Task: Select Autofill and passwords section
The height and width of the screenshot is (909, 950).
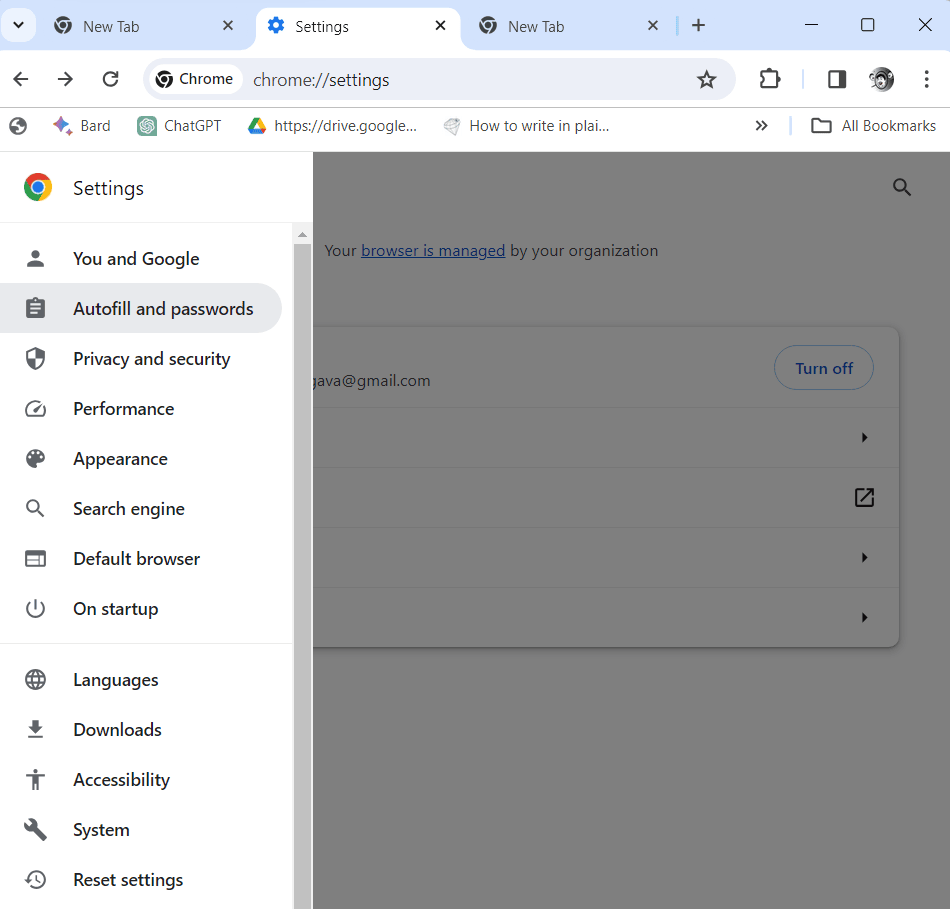Action: coord(162,308)
